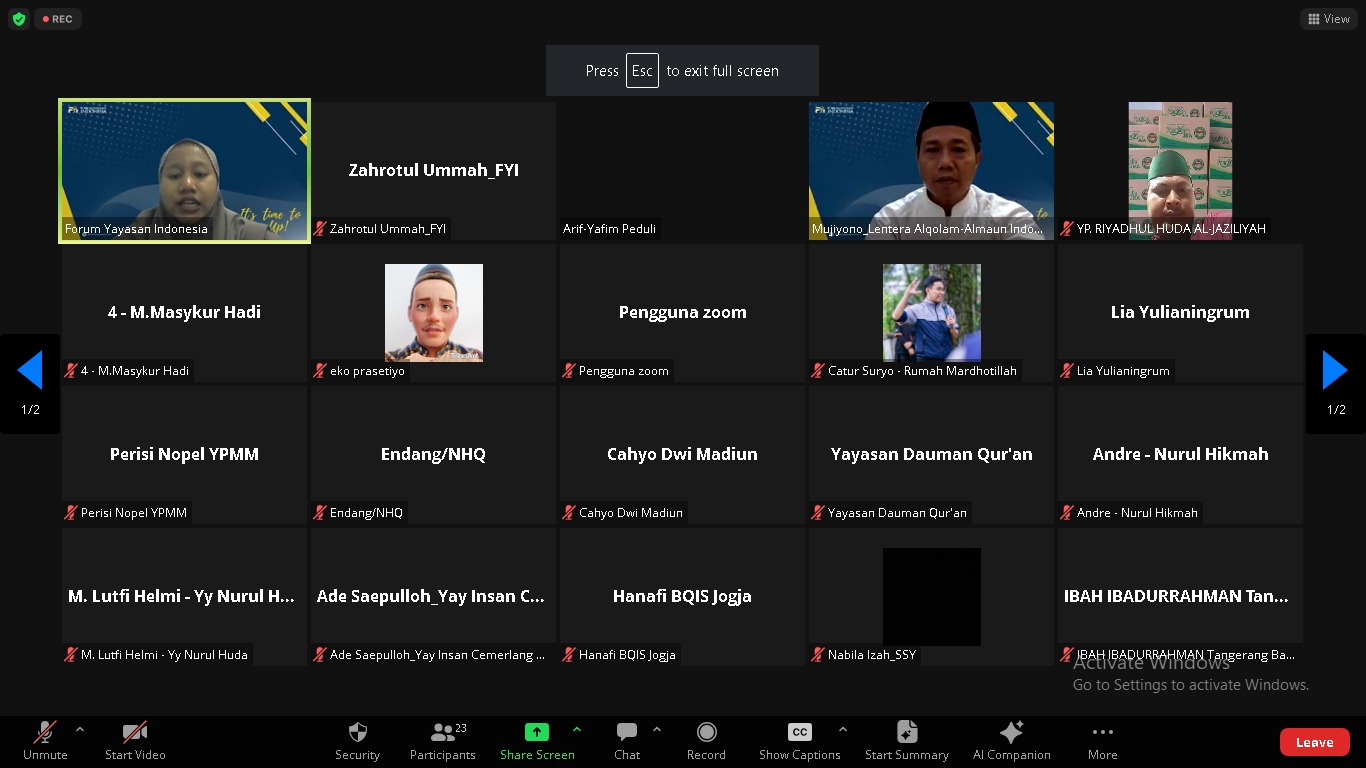Open the View layout menu
The image size is (1366, 768).
coord(1329,19)
